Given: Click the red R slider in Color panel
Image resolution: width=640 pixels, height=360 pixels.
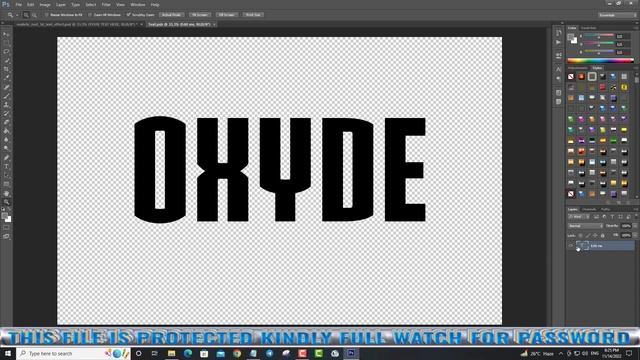Looking at the screenshot, I should pyautogui.click(x=599, y=36).
